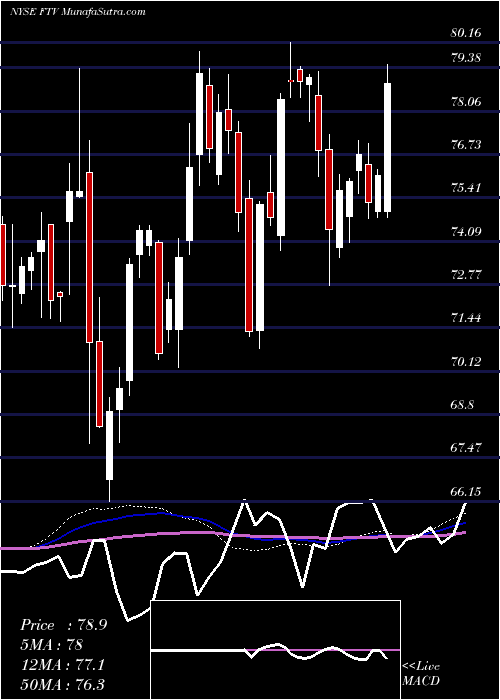Image resolution: width=500 pixels, height=700 pixels.
Task: Click the Live MACD inset chart
Action: 275,650
